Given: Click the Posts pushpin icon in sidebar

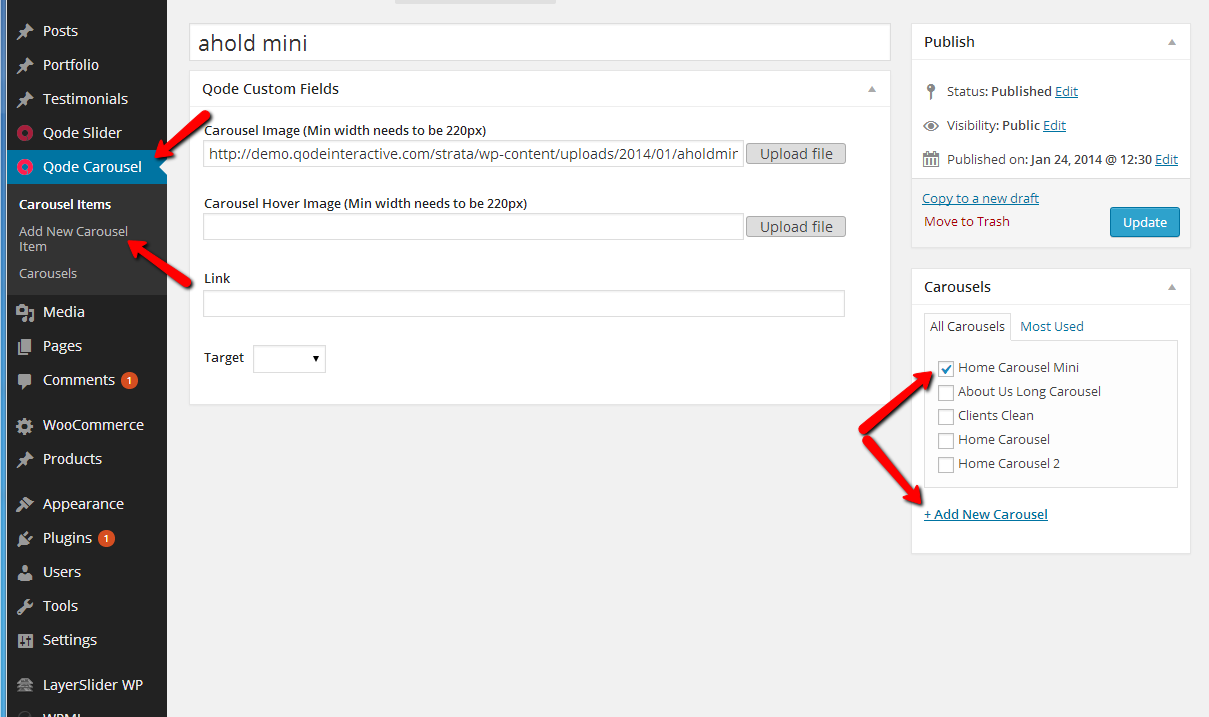Looking at the screenshot, I should click(x=26, y=31).
